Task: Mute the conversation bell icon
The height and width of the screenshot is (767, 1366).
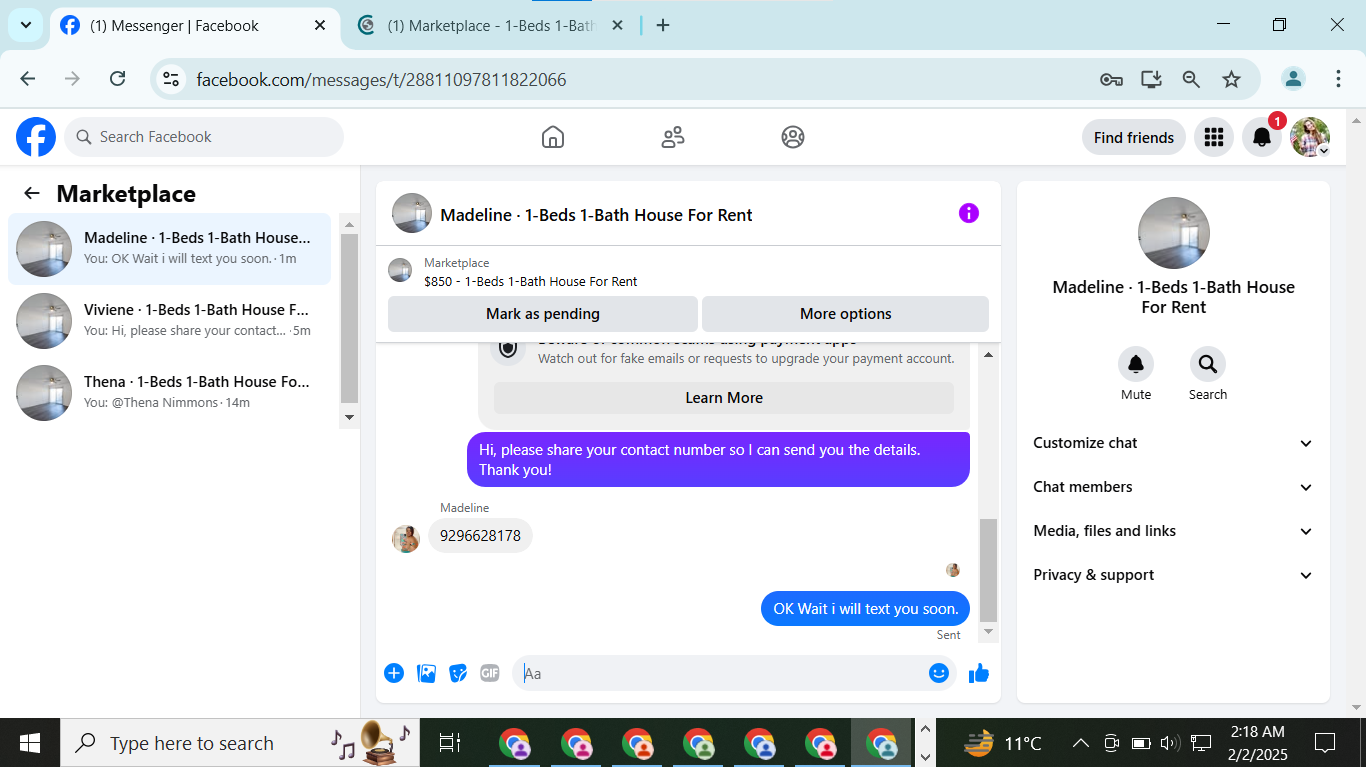Action: click(x=1136, y=364)
